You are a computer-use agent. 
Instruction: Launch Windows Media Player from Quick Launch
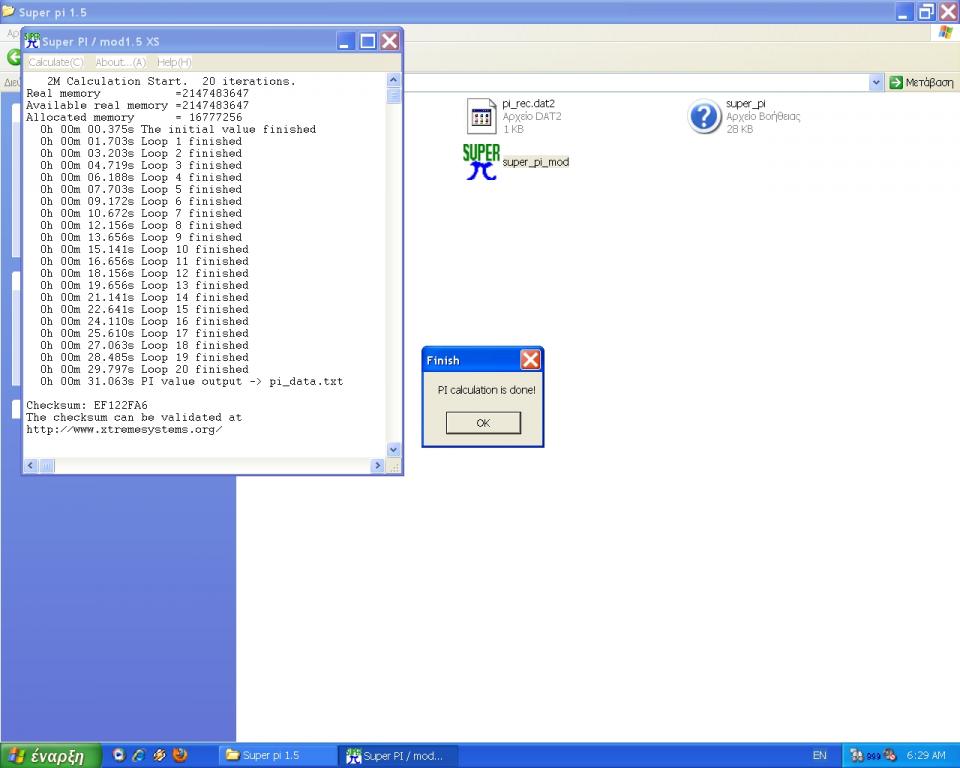[119, 755]
